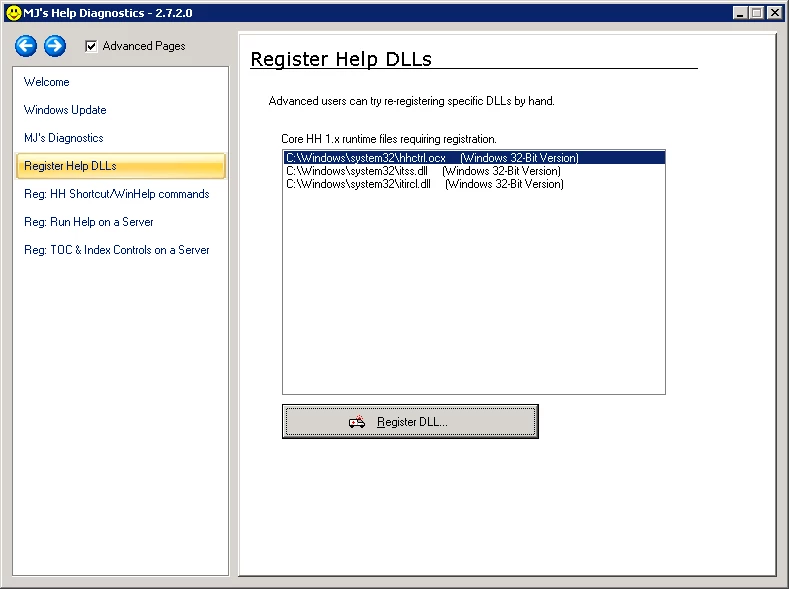Screen dimensions: 789x589
Task: Go back with the blue left arrow
Action: pyautogui.click(x=26, y=46)
